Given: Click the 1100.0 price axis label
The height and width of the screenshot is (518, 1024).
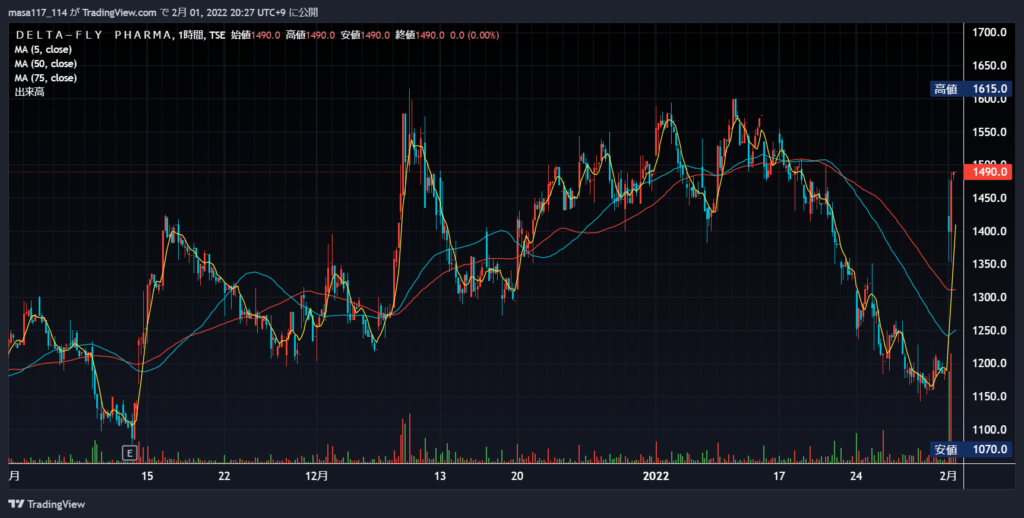Looking at the screenshot, I should pos(989,430).
